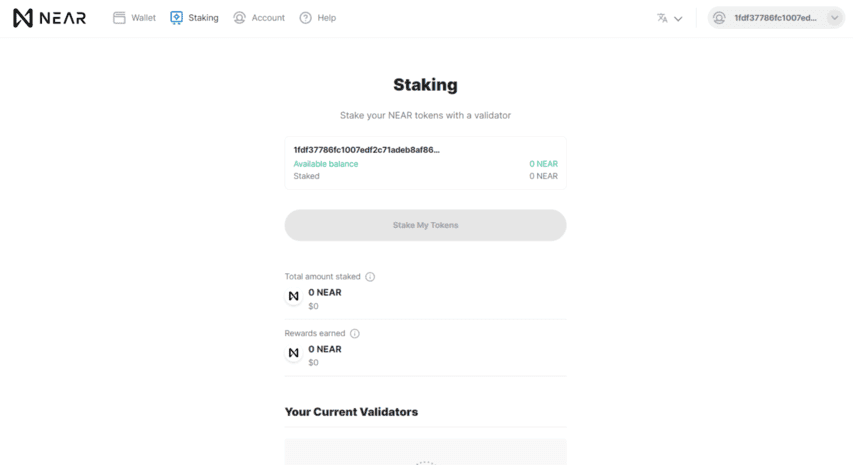The width and height of the screenshot is (853, 465).
Task: Select the 1fdf37786fc1007edf2c71adeb8af86 account card
Action: (x=425, y=163)
